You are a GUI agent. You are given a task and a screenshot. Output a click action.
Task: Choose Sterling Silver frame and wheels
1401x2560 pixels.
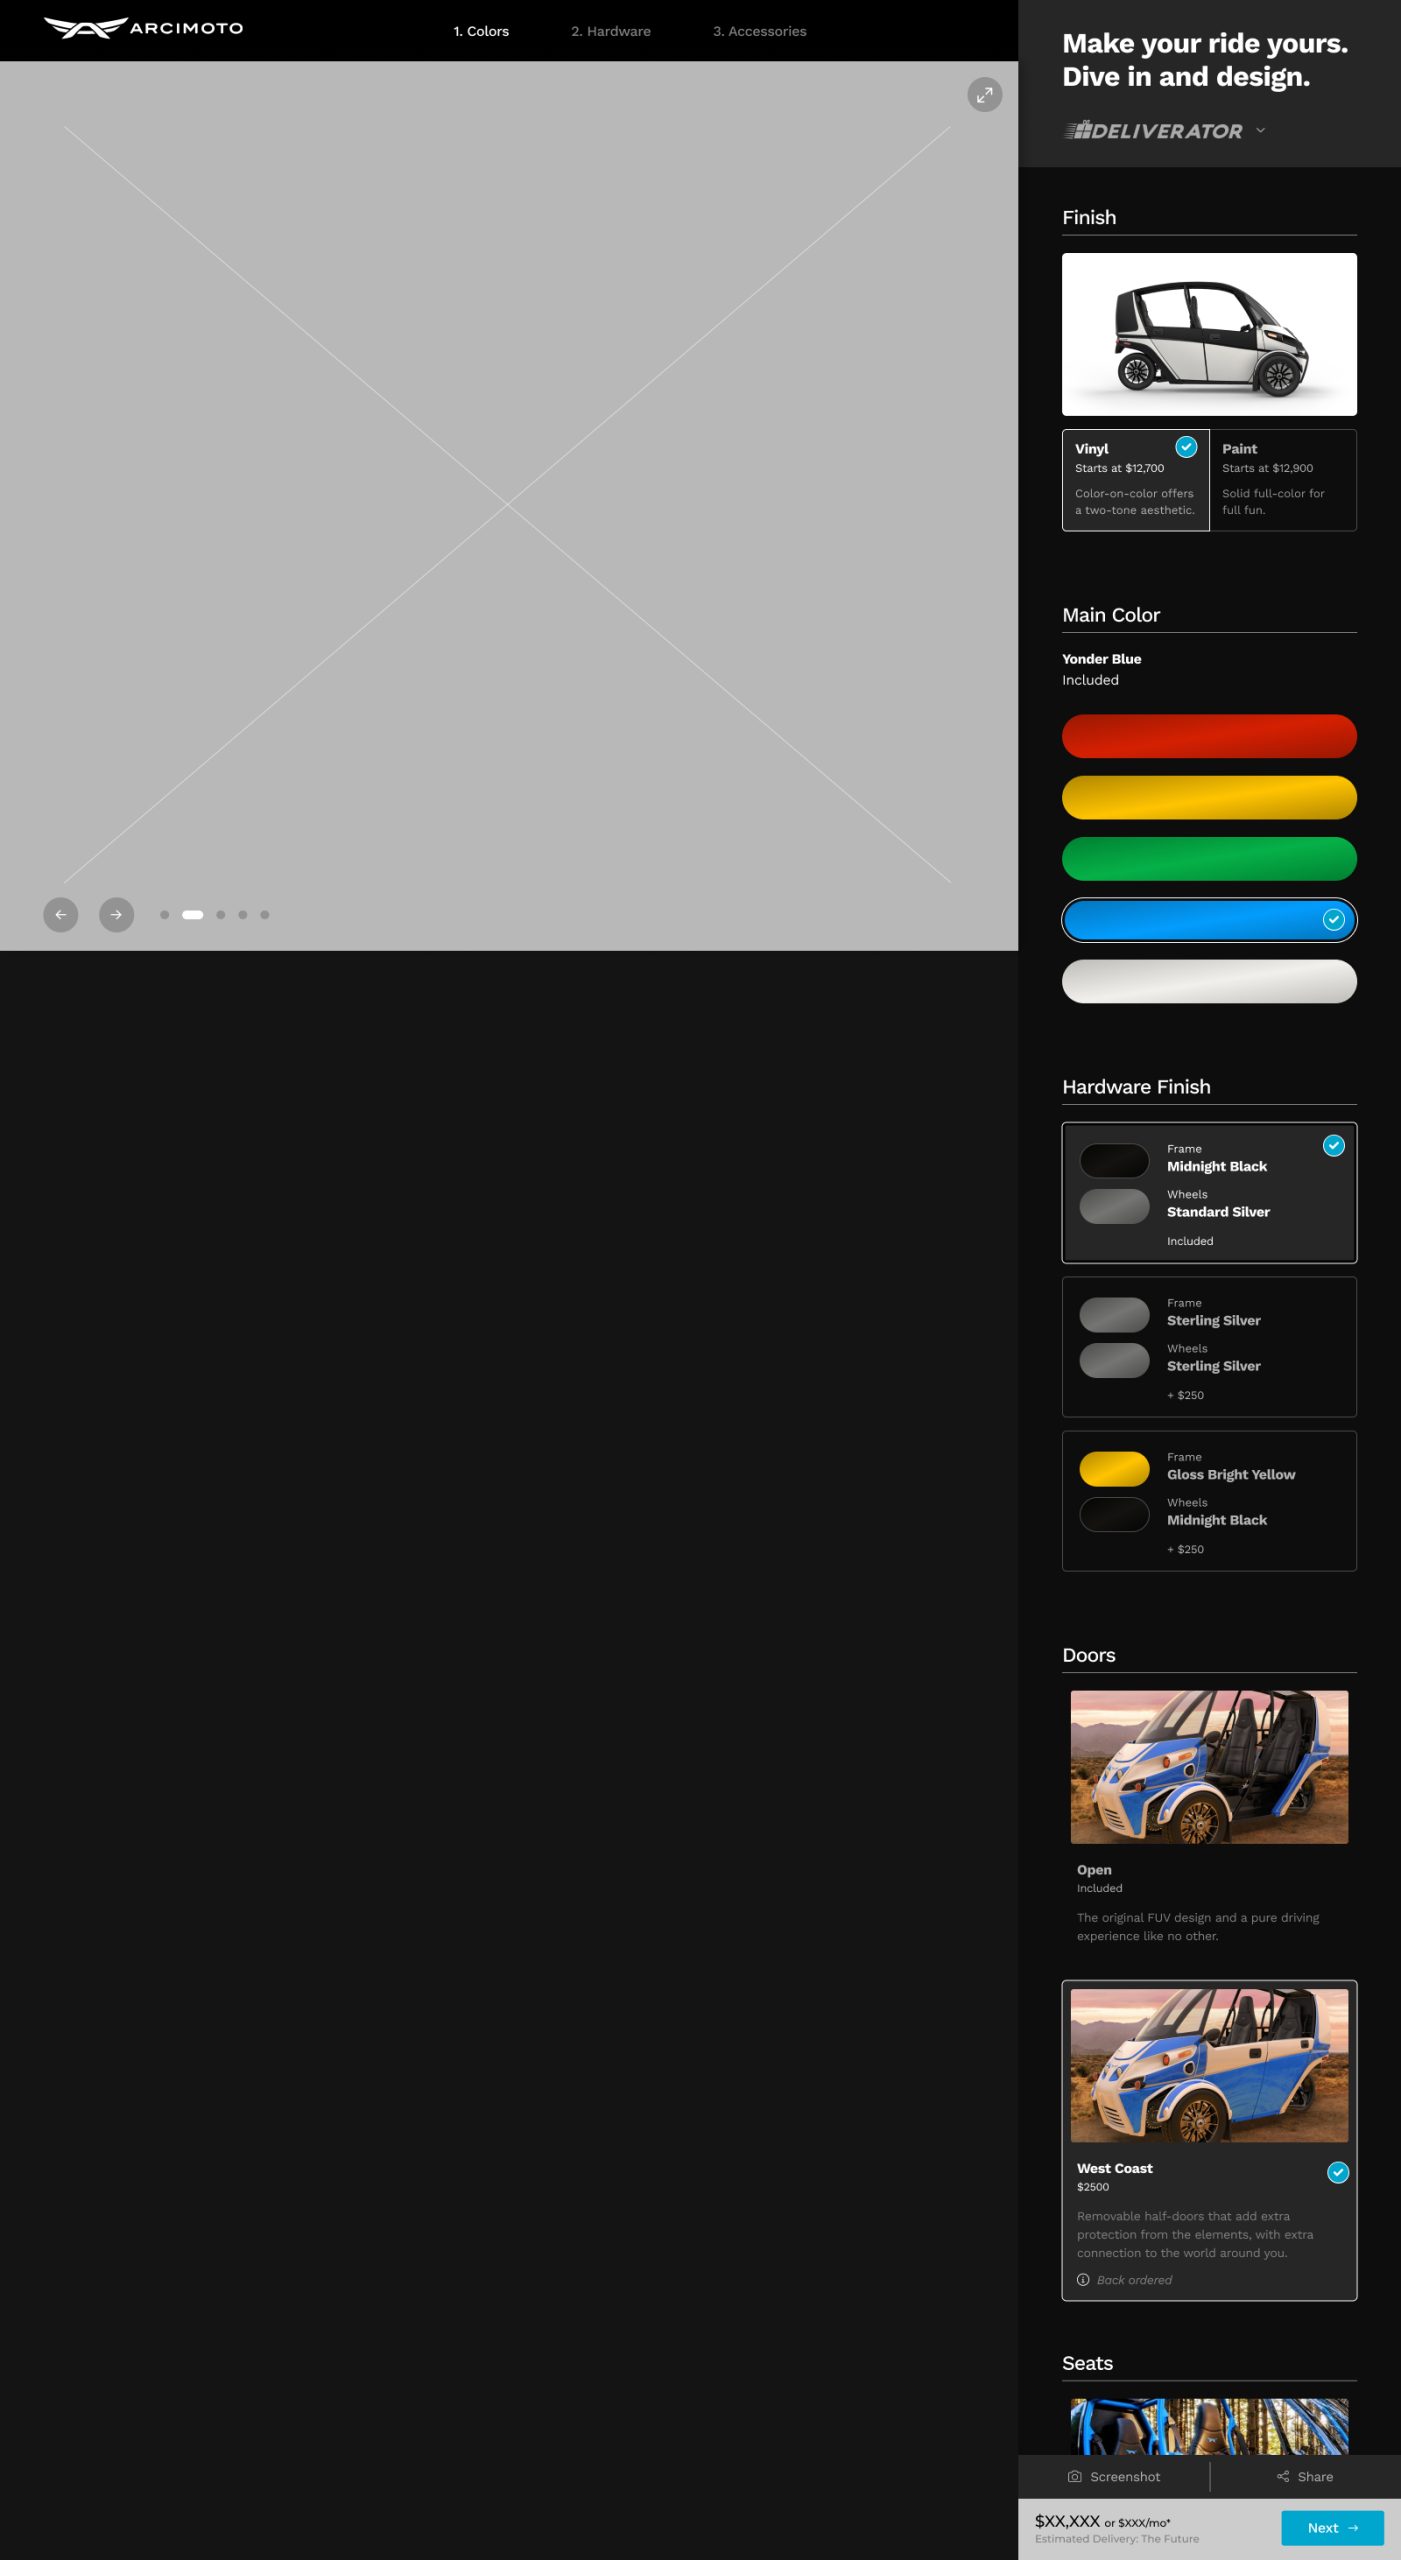point(1208,1346)
